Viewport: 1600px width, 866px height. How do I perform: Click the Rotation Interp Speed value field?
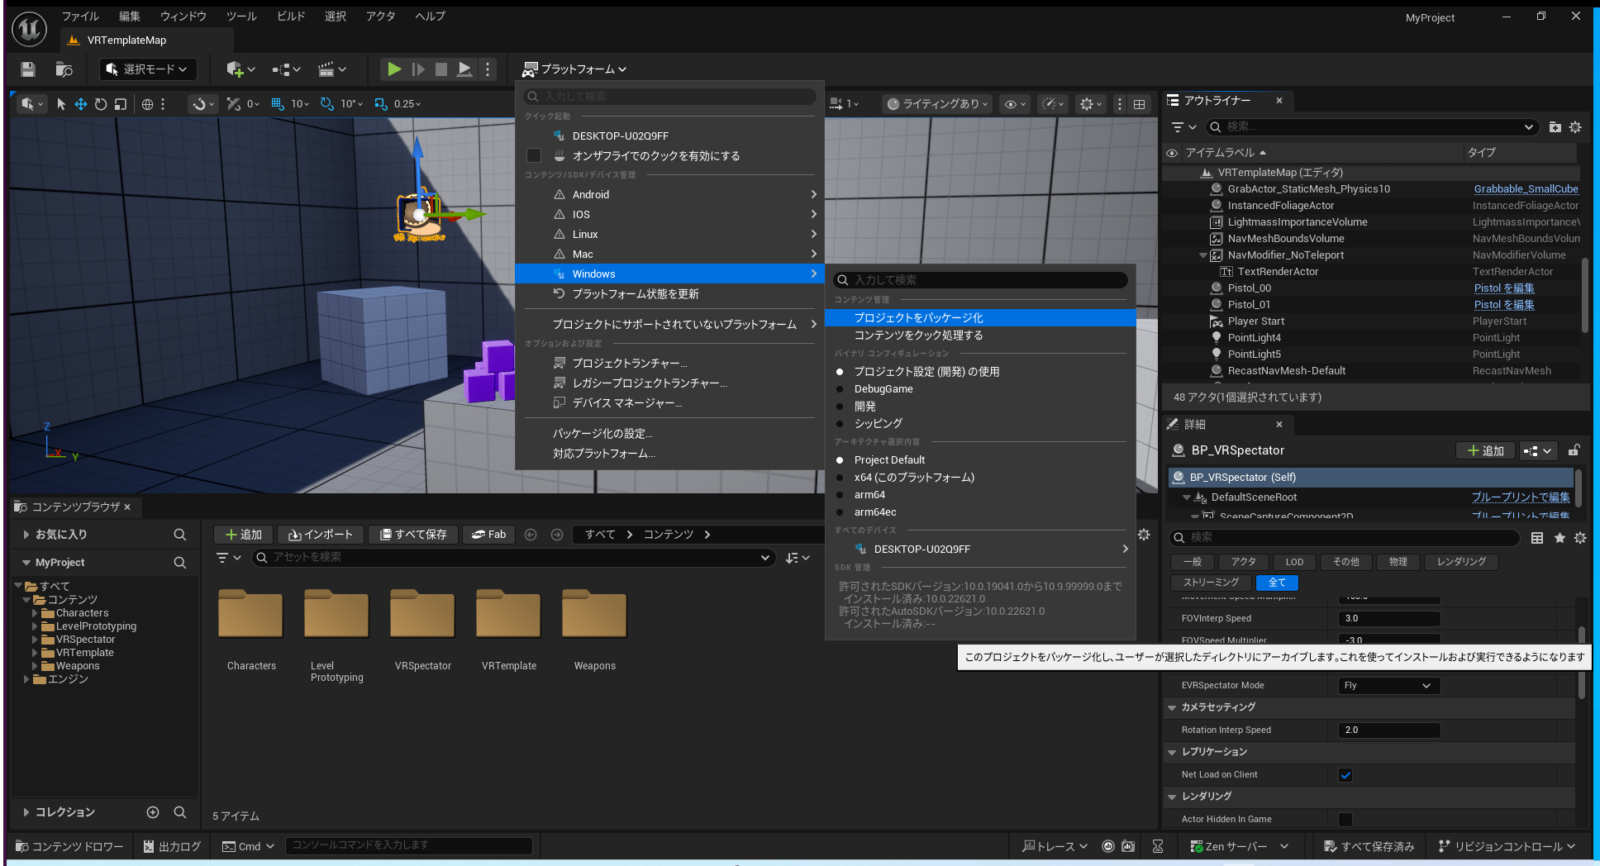(1389, 730)
